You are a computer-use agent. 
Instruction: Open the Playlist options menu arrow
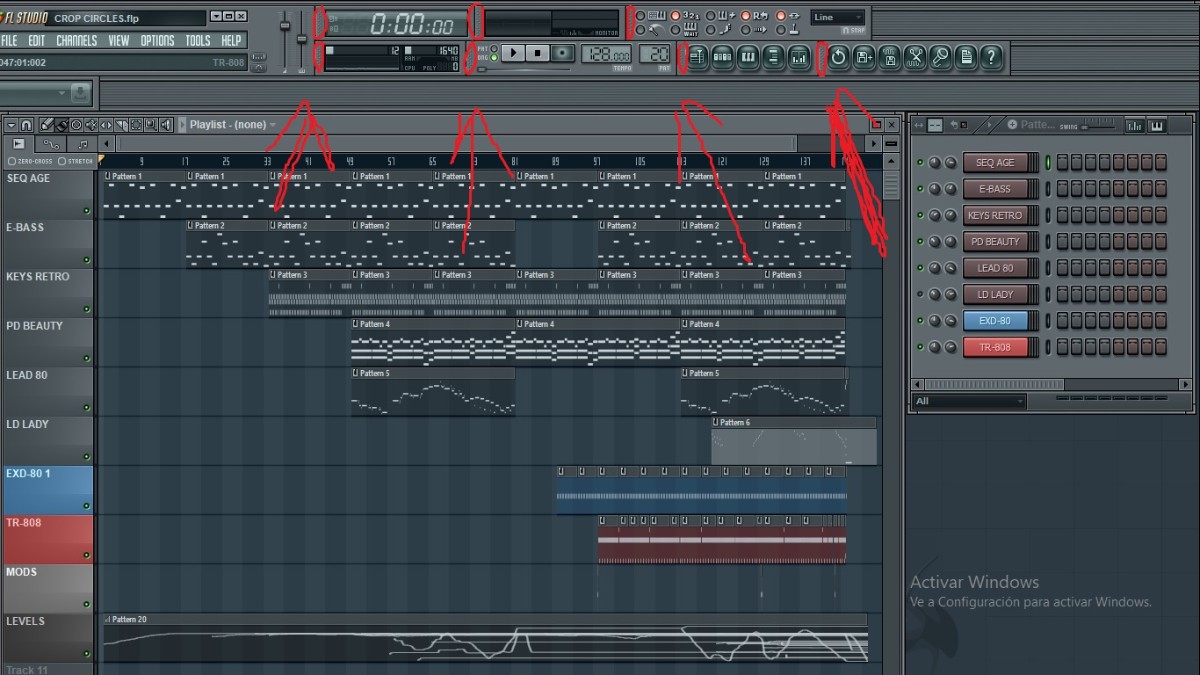click(x=11, y=125)
